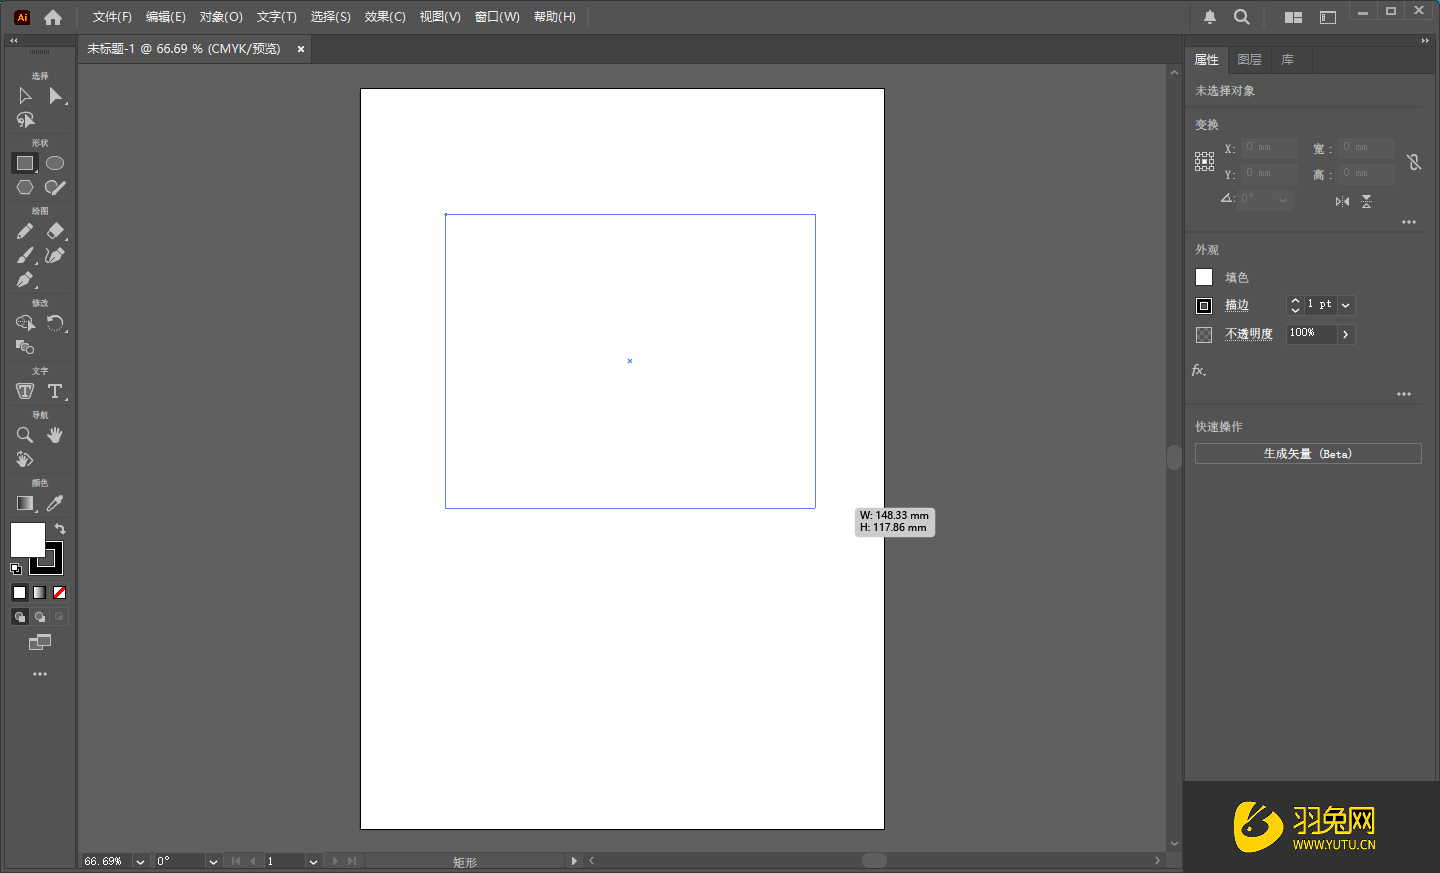The height and width of the screenshot is (873, 1440).
Task: Open the rotation angle dropdown in Transform
Action: (1283, 200)
